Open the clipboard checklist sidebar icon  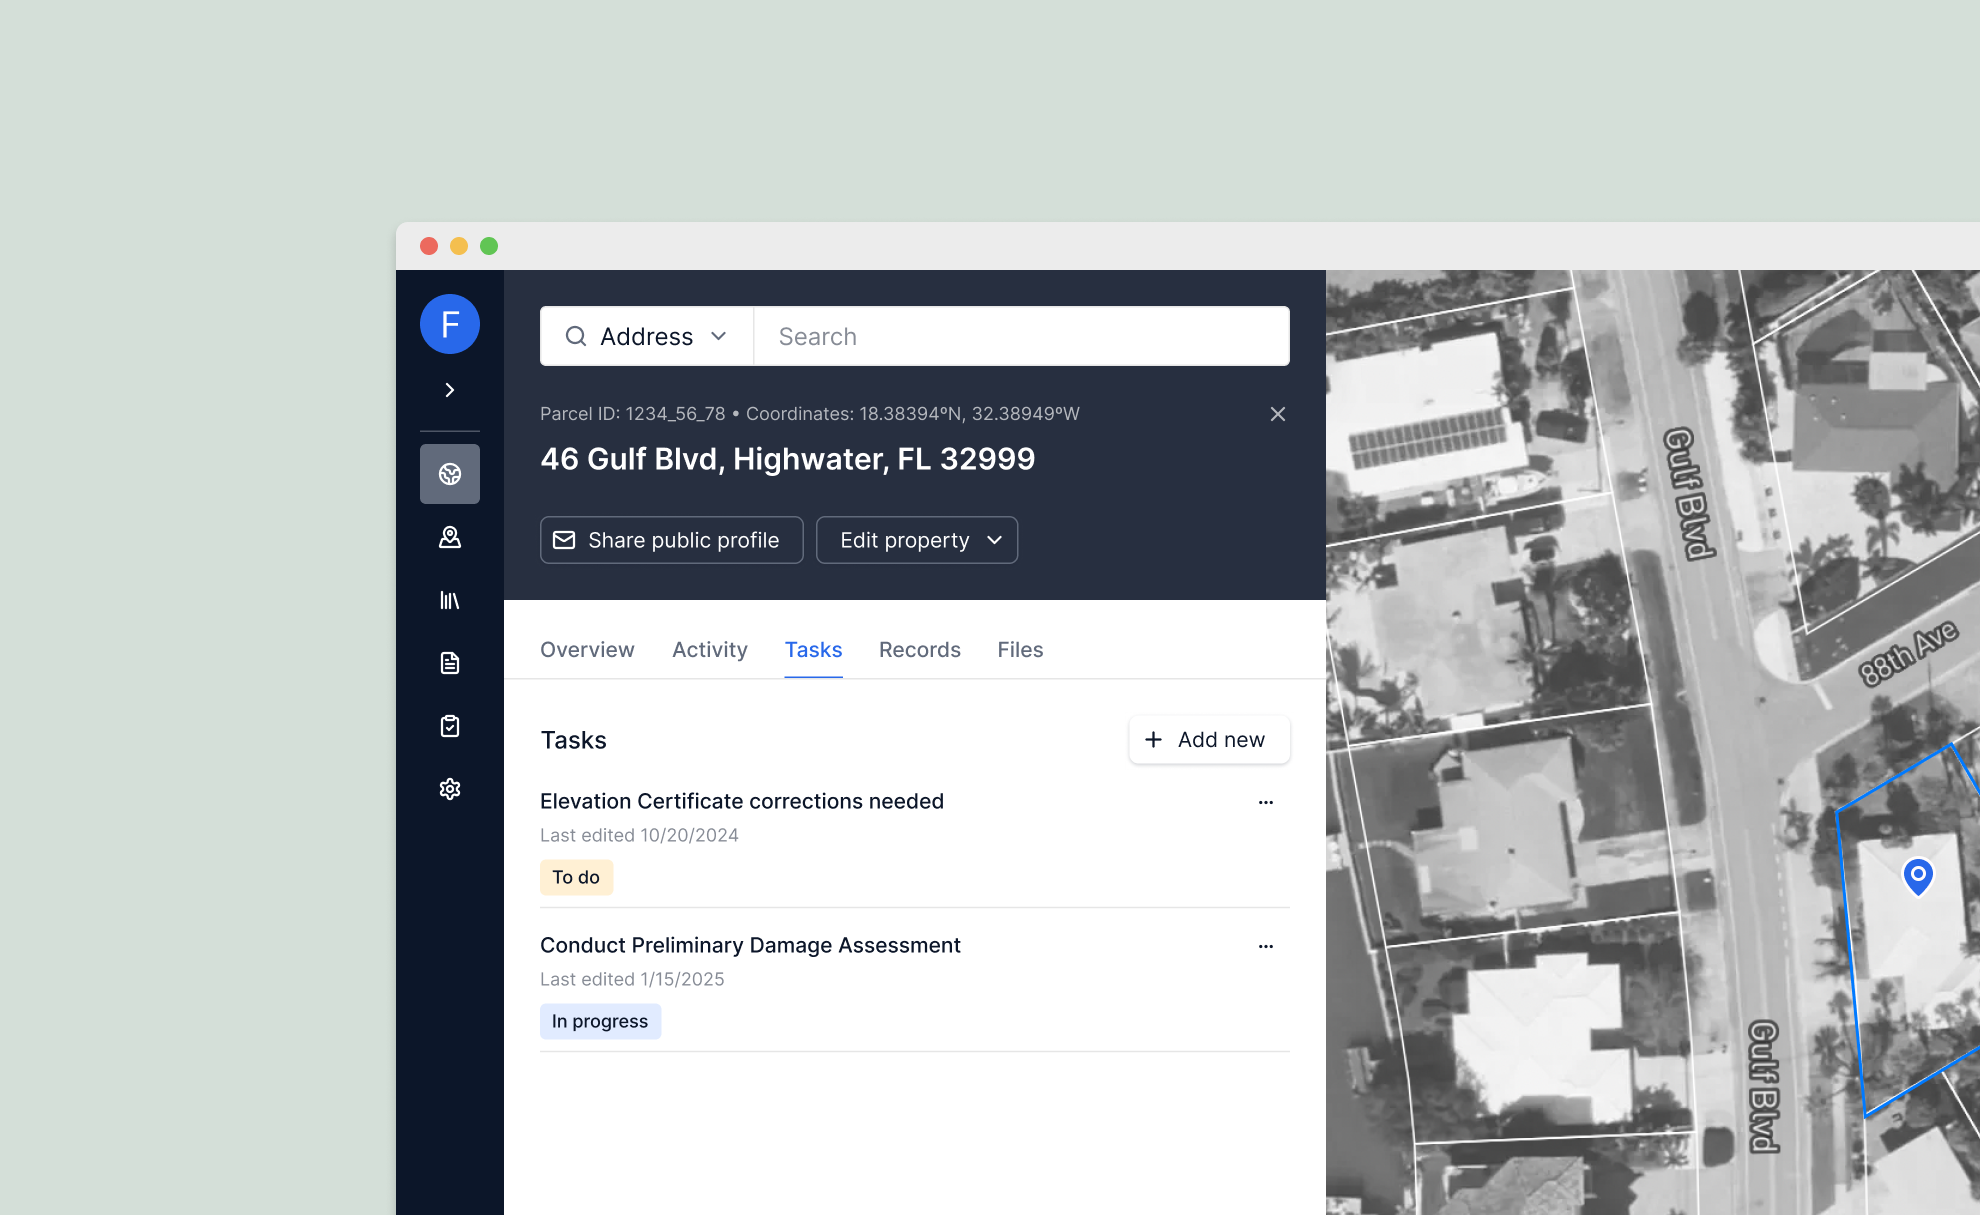[x=450, y=726]
